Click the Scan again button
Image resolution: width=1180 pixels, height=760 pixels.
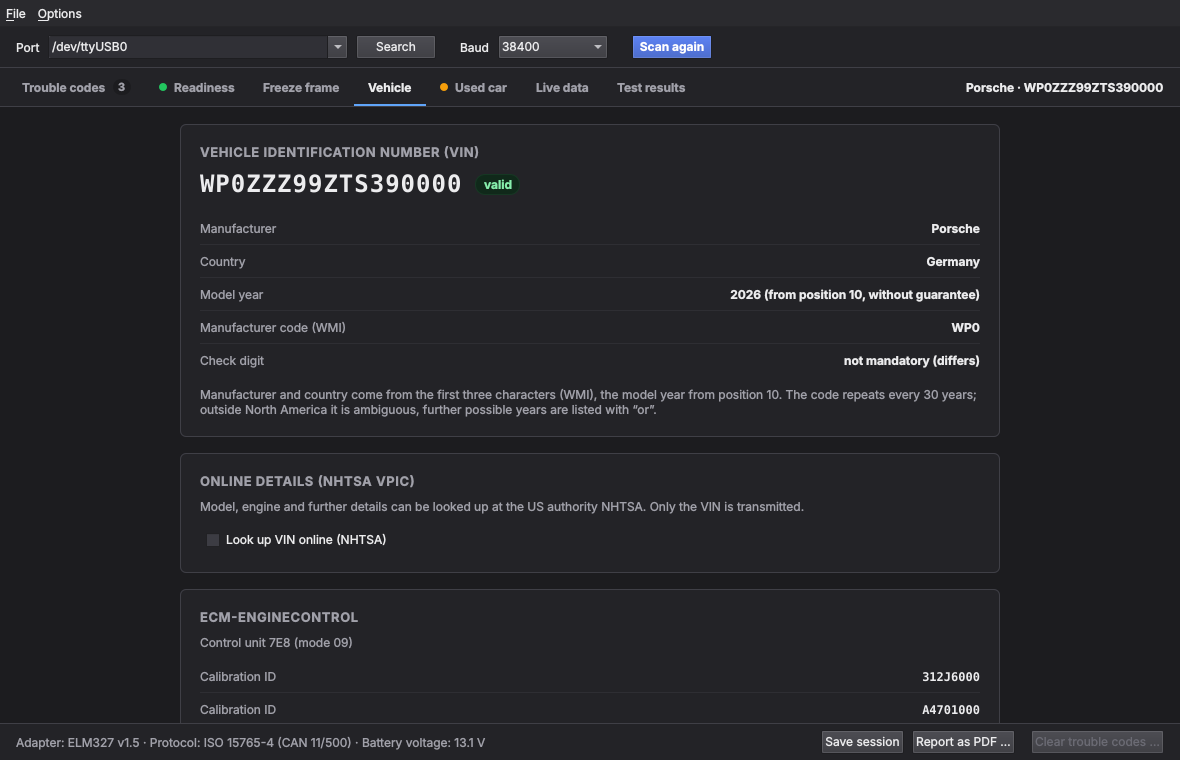pos(671,47)
